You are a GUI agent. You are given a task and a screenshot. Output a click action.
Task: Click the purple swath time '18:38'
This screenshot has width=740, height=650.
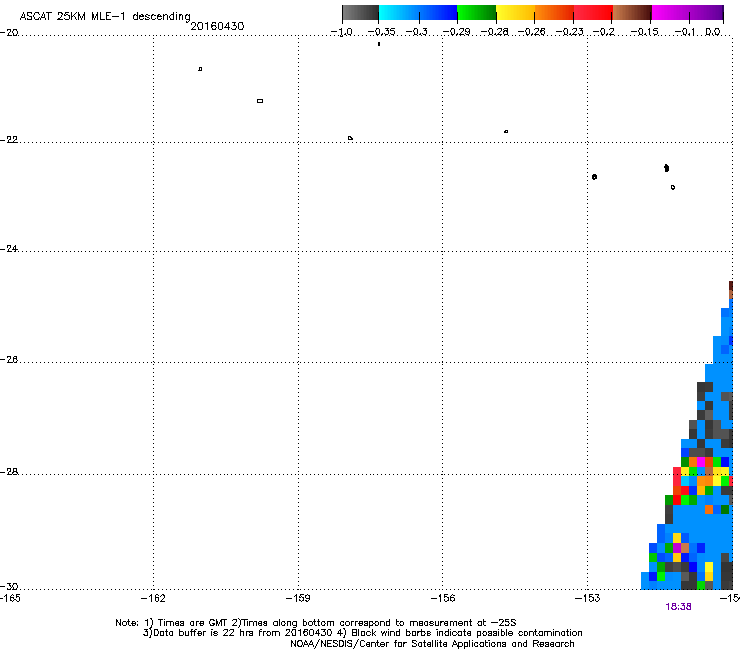pyautogui.click(x=678, y=607)
